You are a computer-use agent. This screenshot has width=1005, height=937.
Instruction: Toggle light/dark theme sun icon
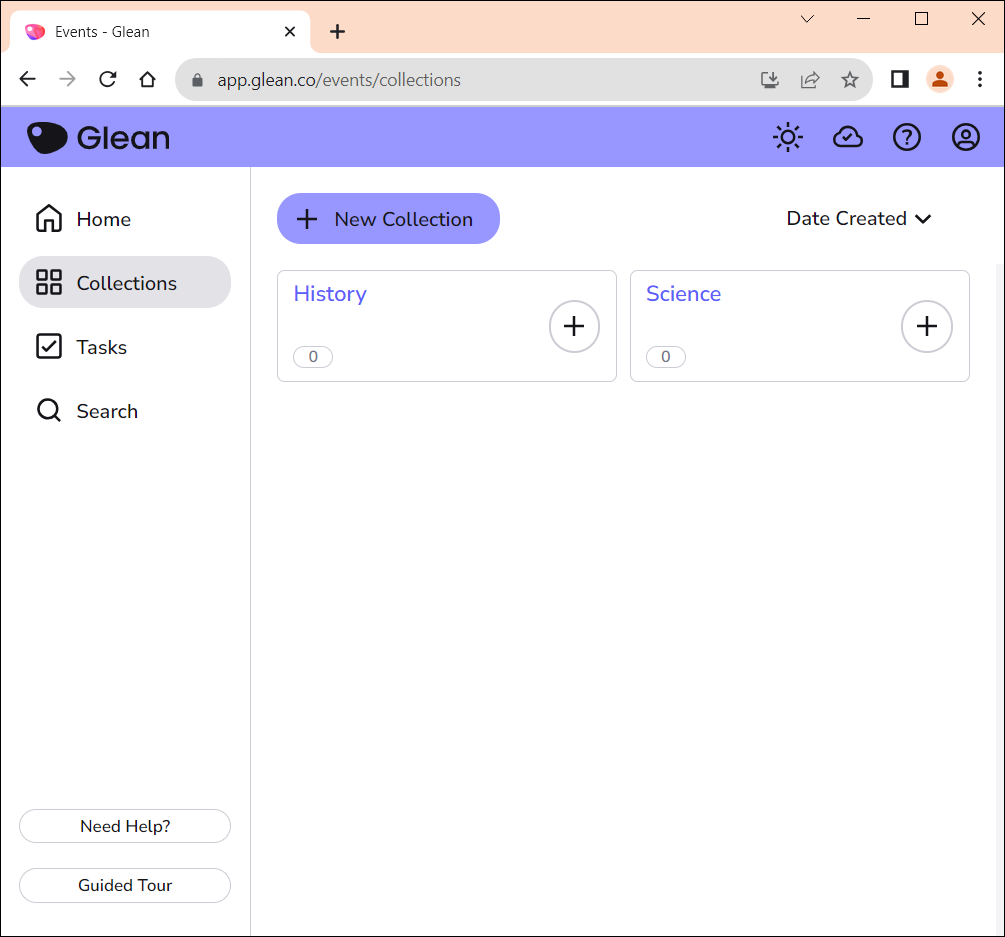pyautogui.click(x=788, y=138)
